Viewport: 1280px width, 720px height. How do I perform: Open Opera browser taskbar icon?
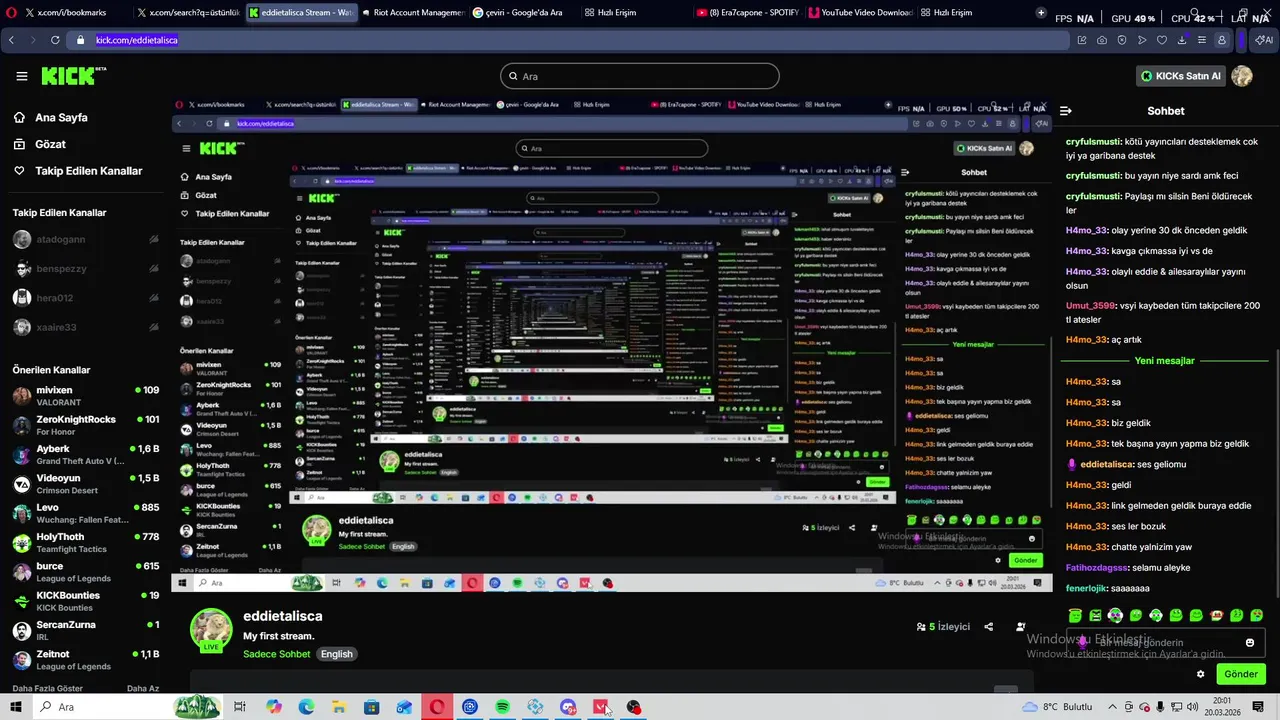[438, 707]
